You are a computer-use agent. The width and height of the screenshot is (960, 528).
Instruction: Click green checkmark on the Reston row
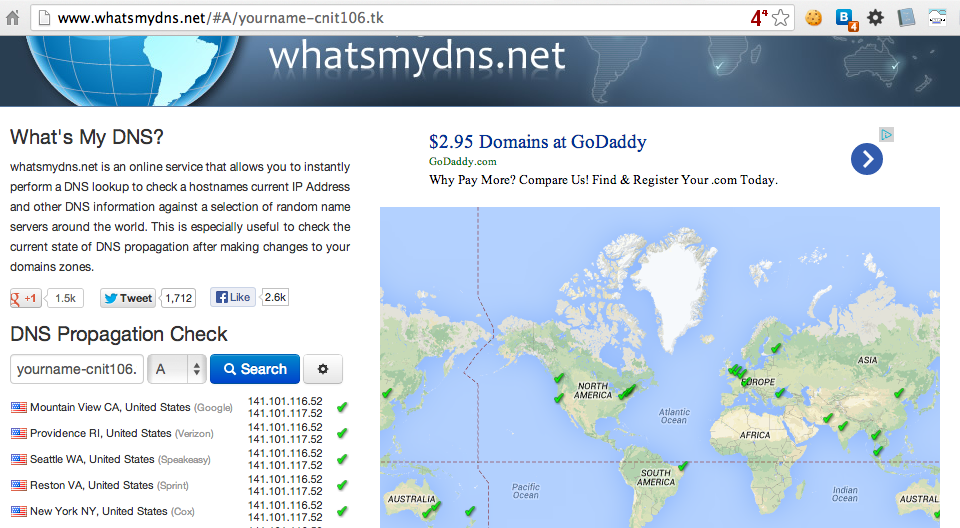[342, 485]
